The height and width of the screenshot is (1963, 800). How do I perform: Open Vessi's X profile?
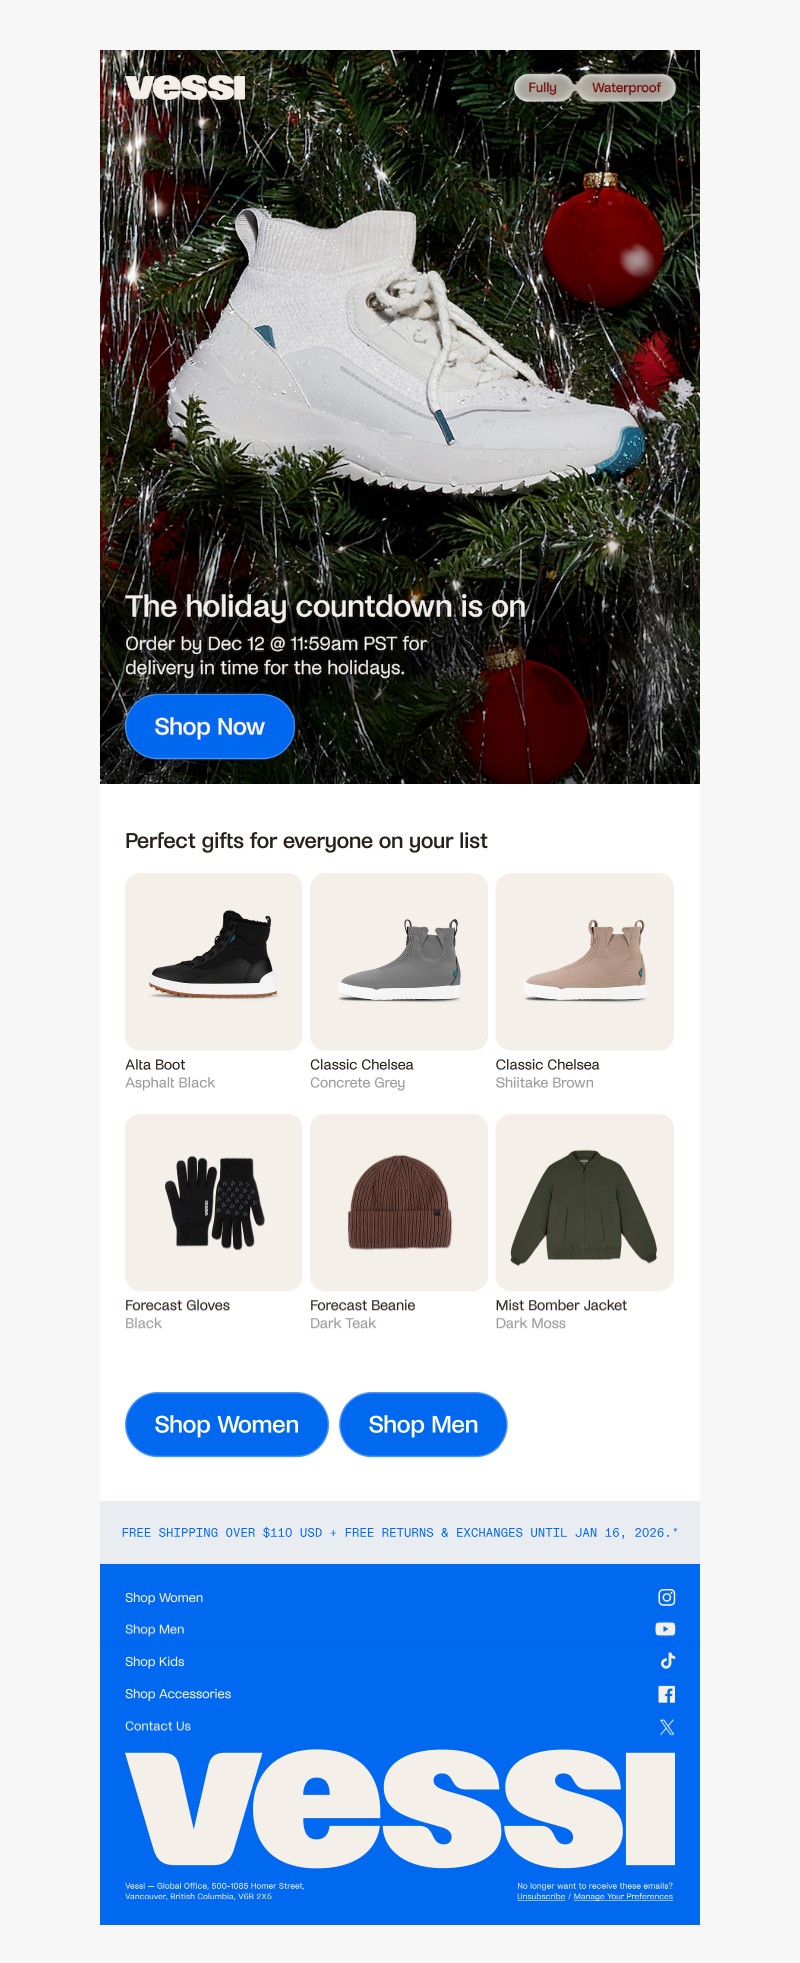(x=666, y=1725)
